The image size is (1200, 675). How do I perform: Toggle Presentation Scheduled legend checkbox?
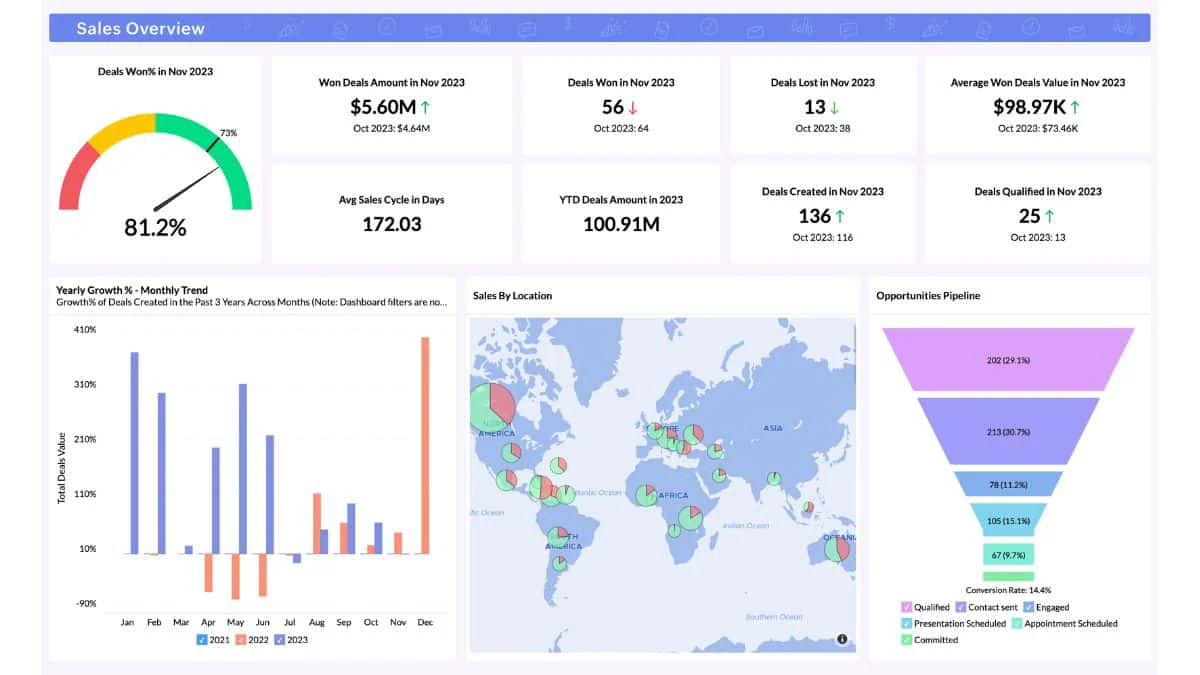(x=906, y=623)
